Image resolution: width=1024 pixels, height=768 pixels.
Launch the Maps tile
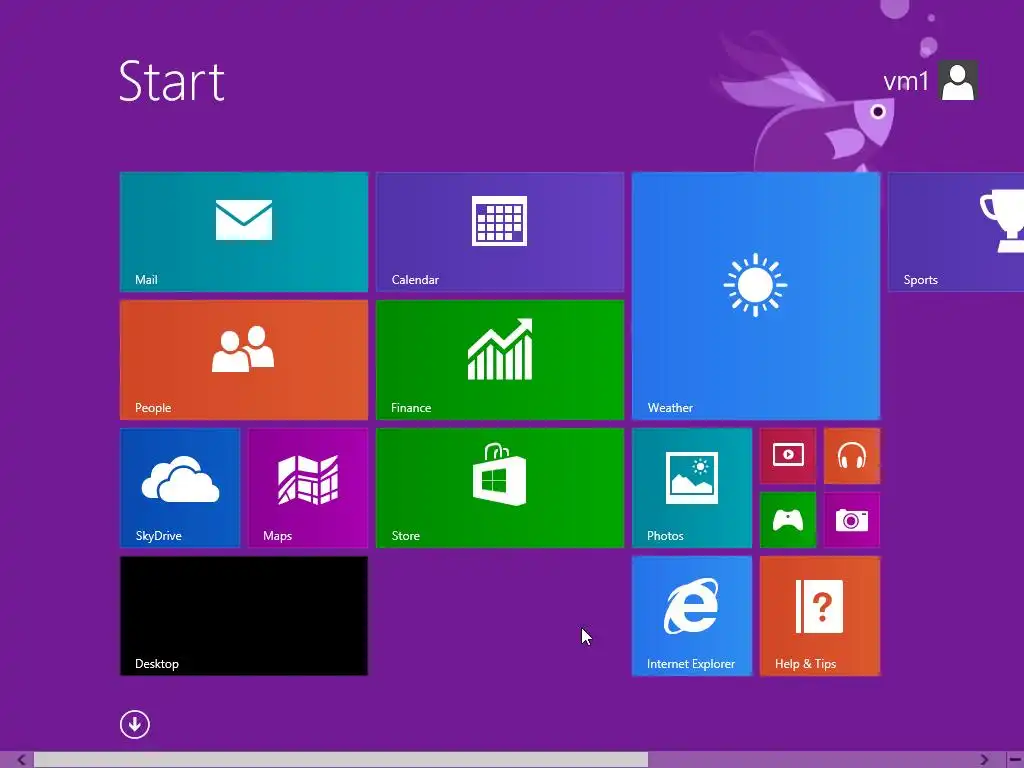point(308,488)
